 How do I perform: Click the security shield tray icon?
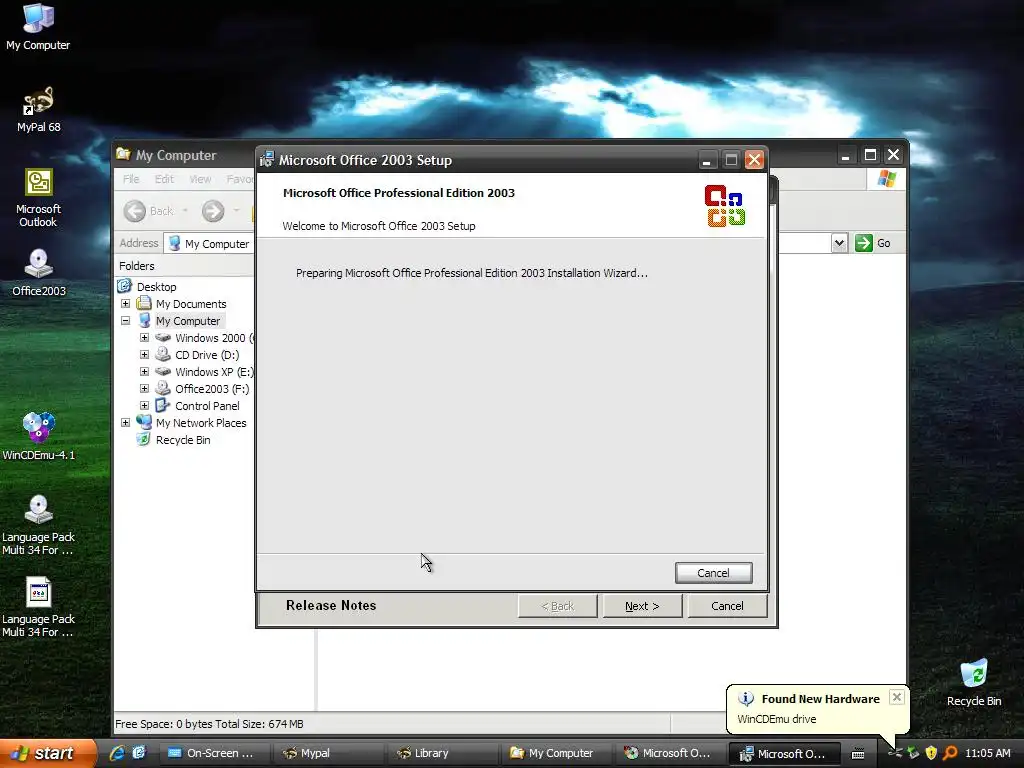pos(931,753)
